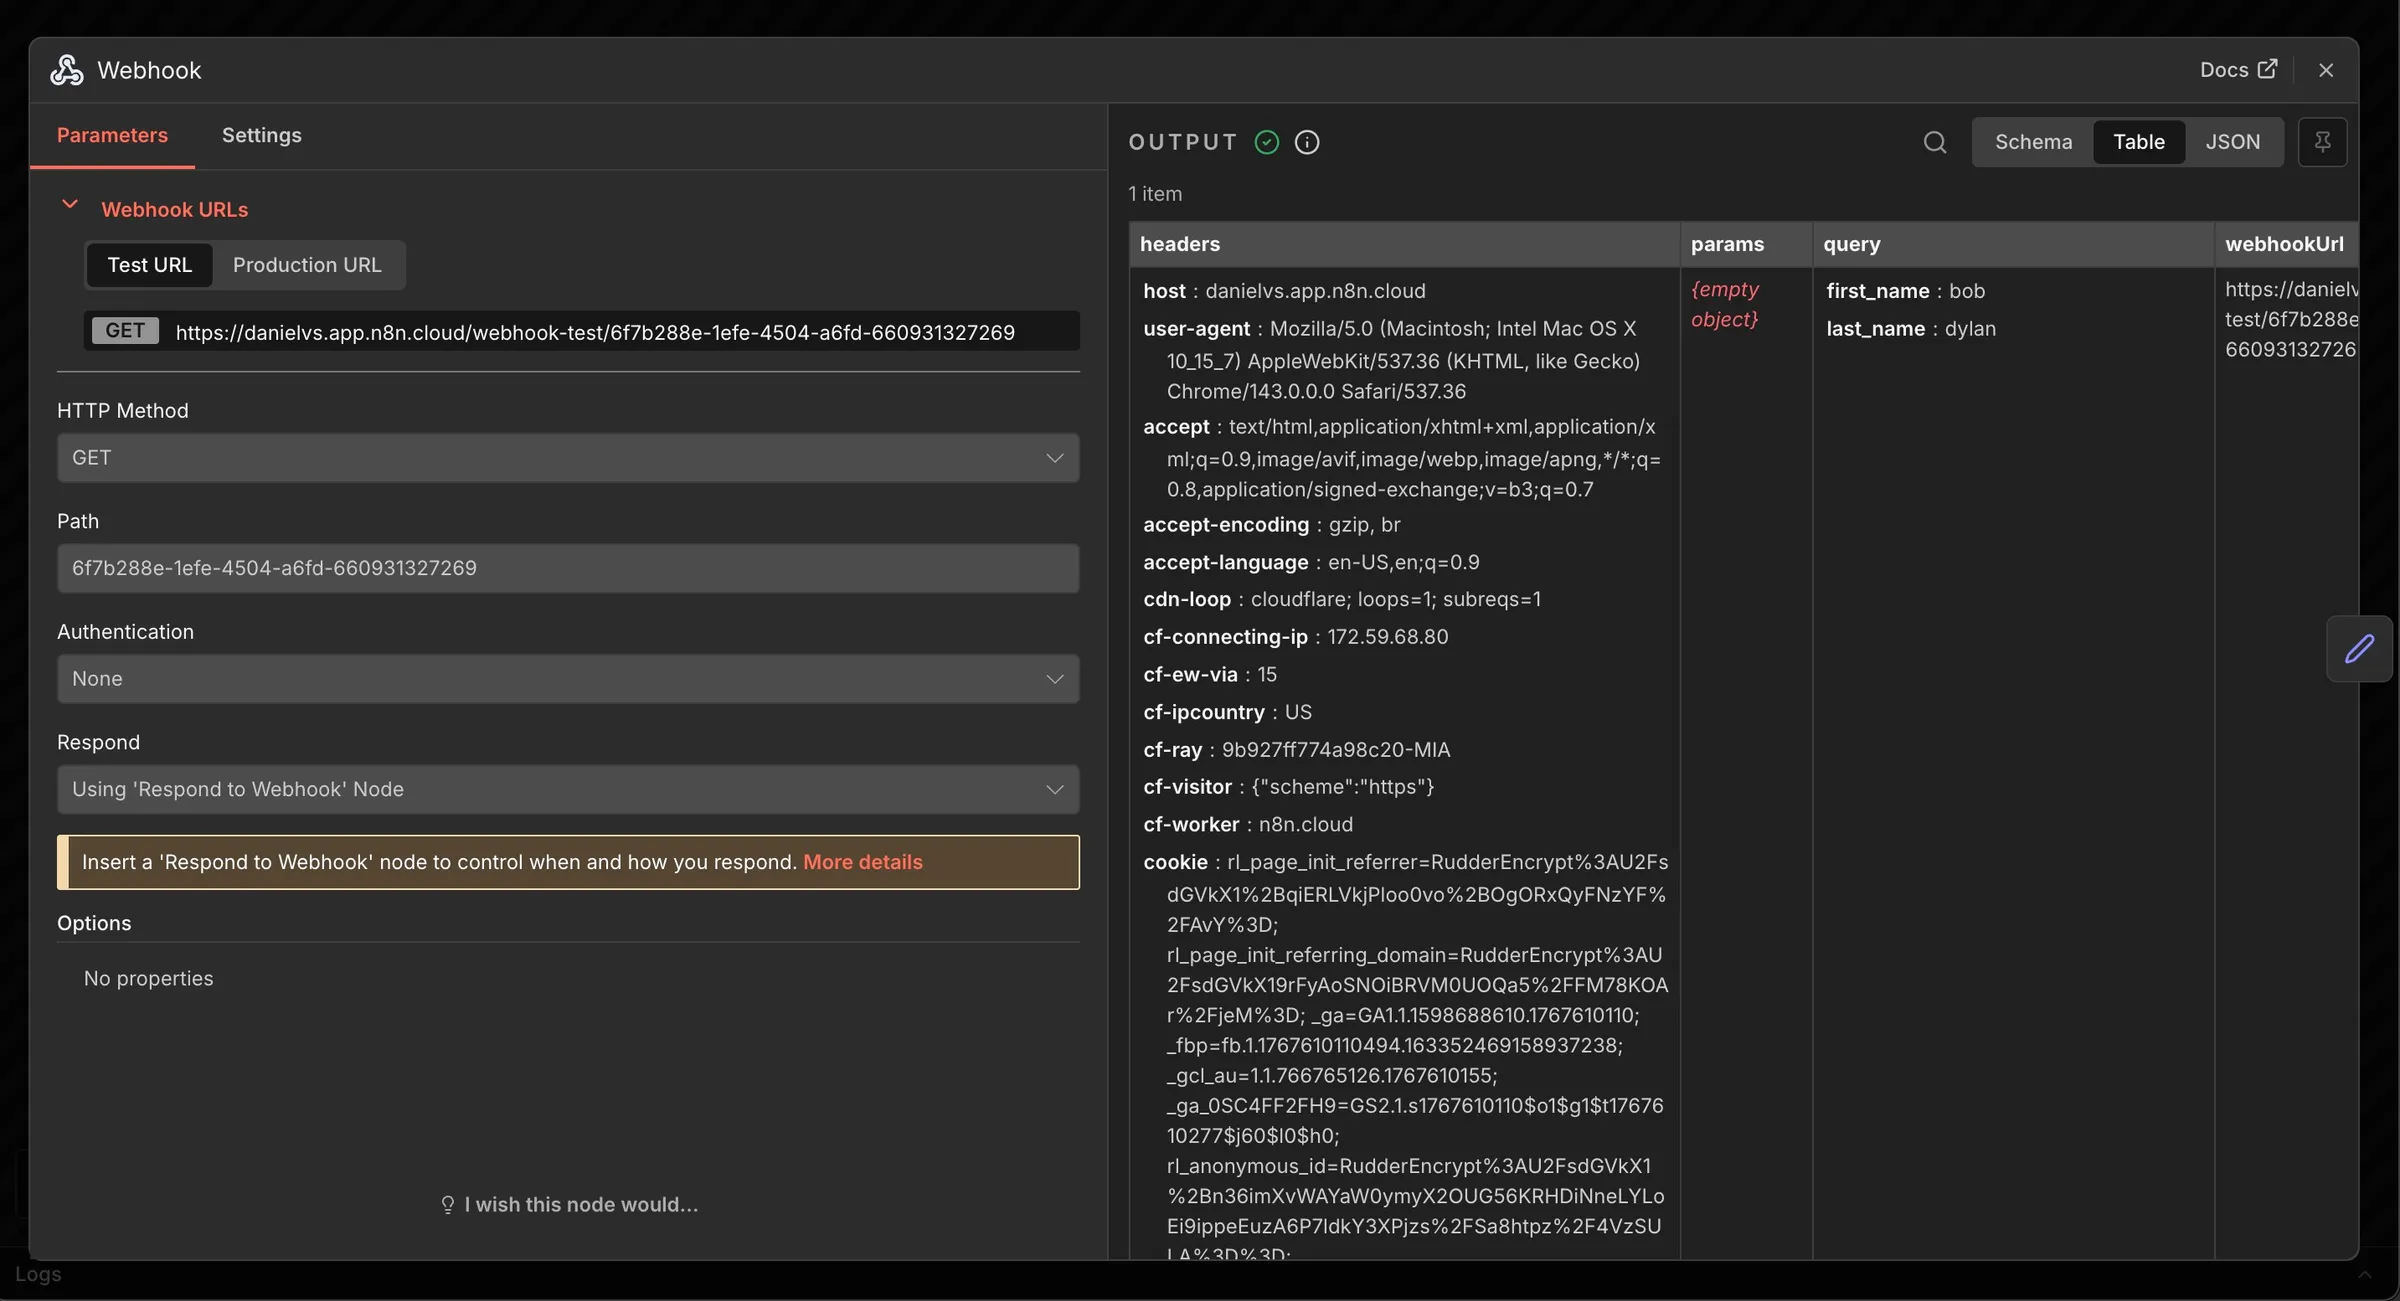This screenshot has height=1301, width=2400.
Task: Click the host header row
Action: click(x=1284, y=291)
